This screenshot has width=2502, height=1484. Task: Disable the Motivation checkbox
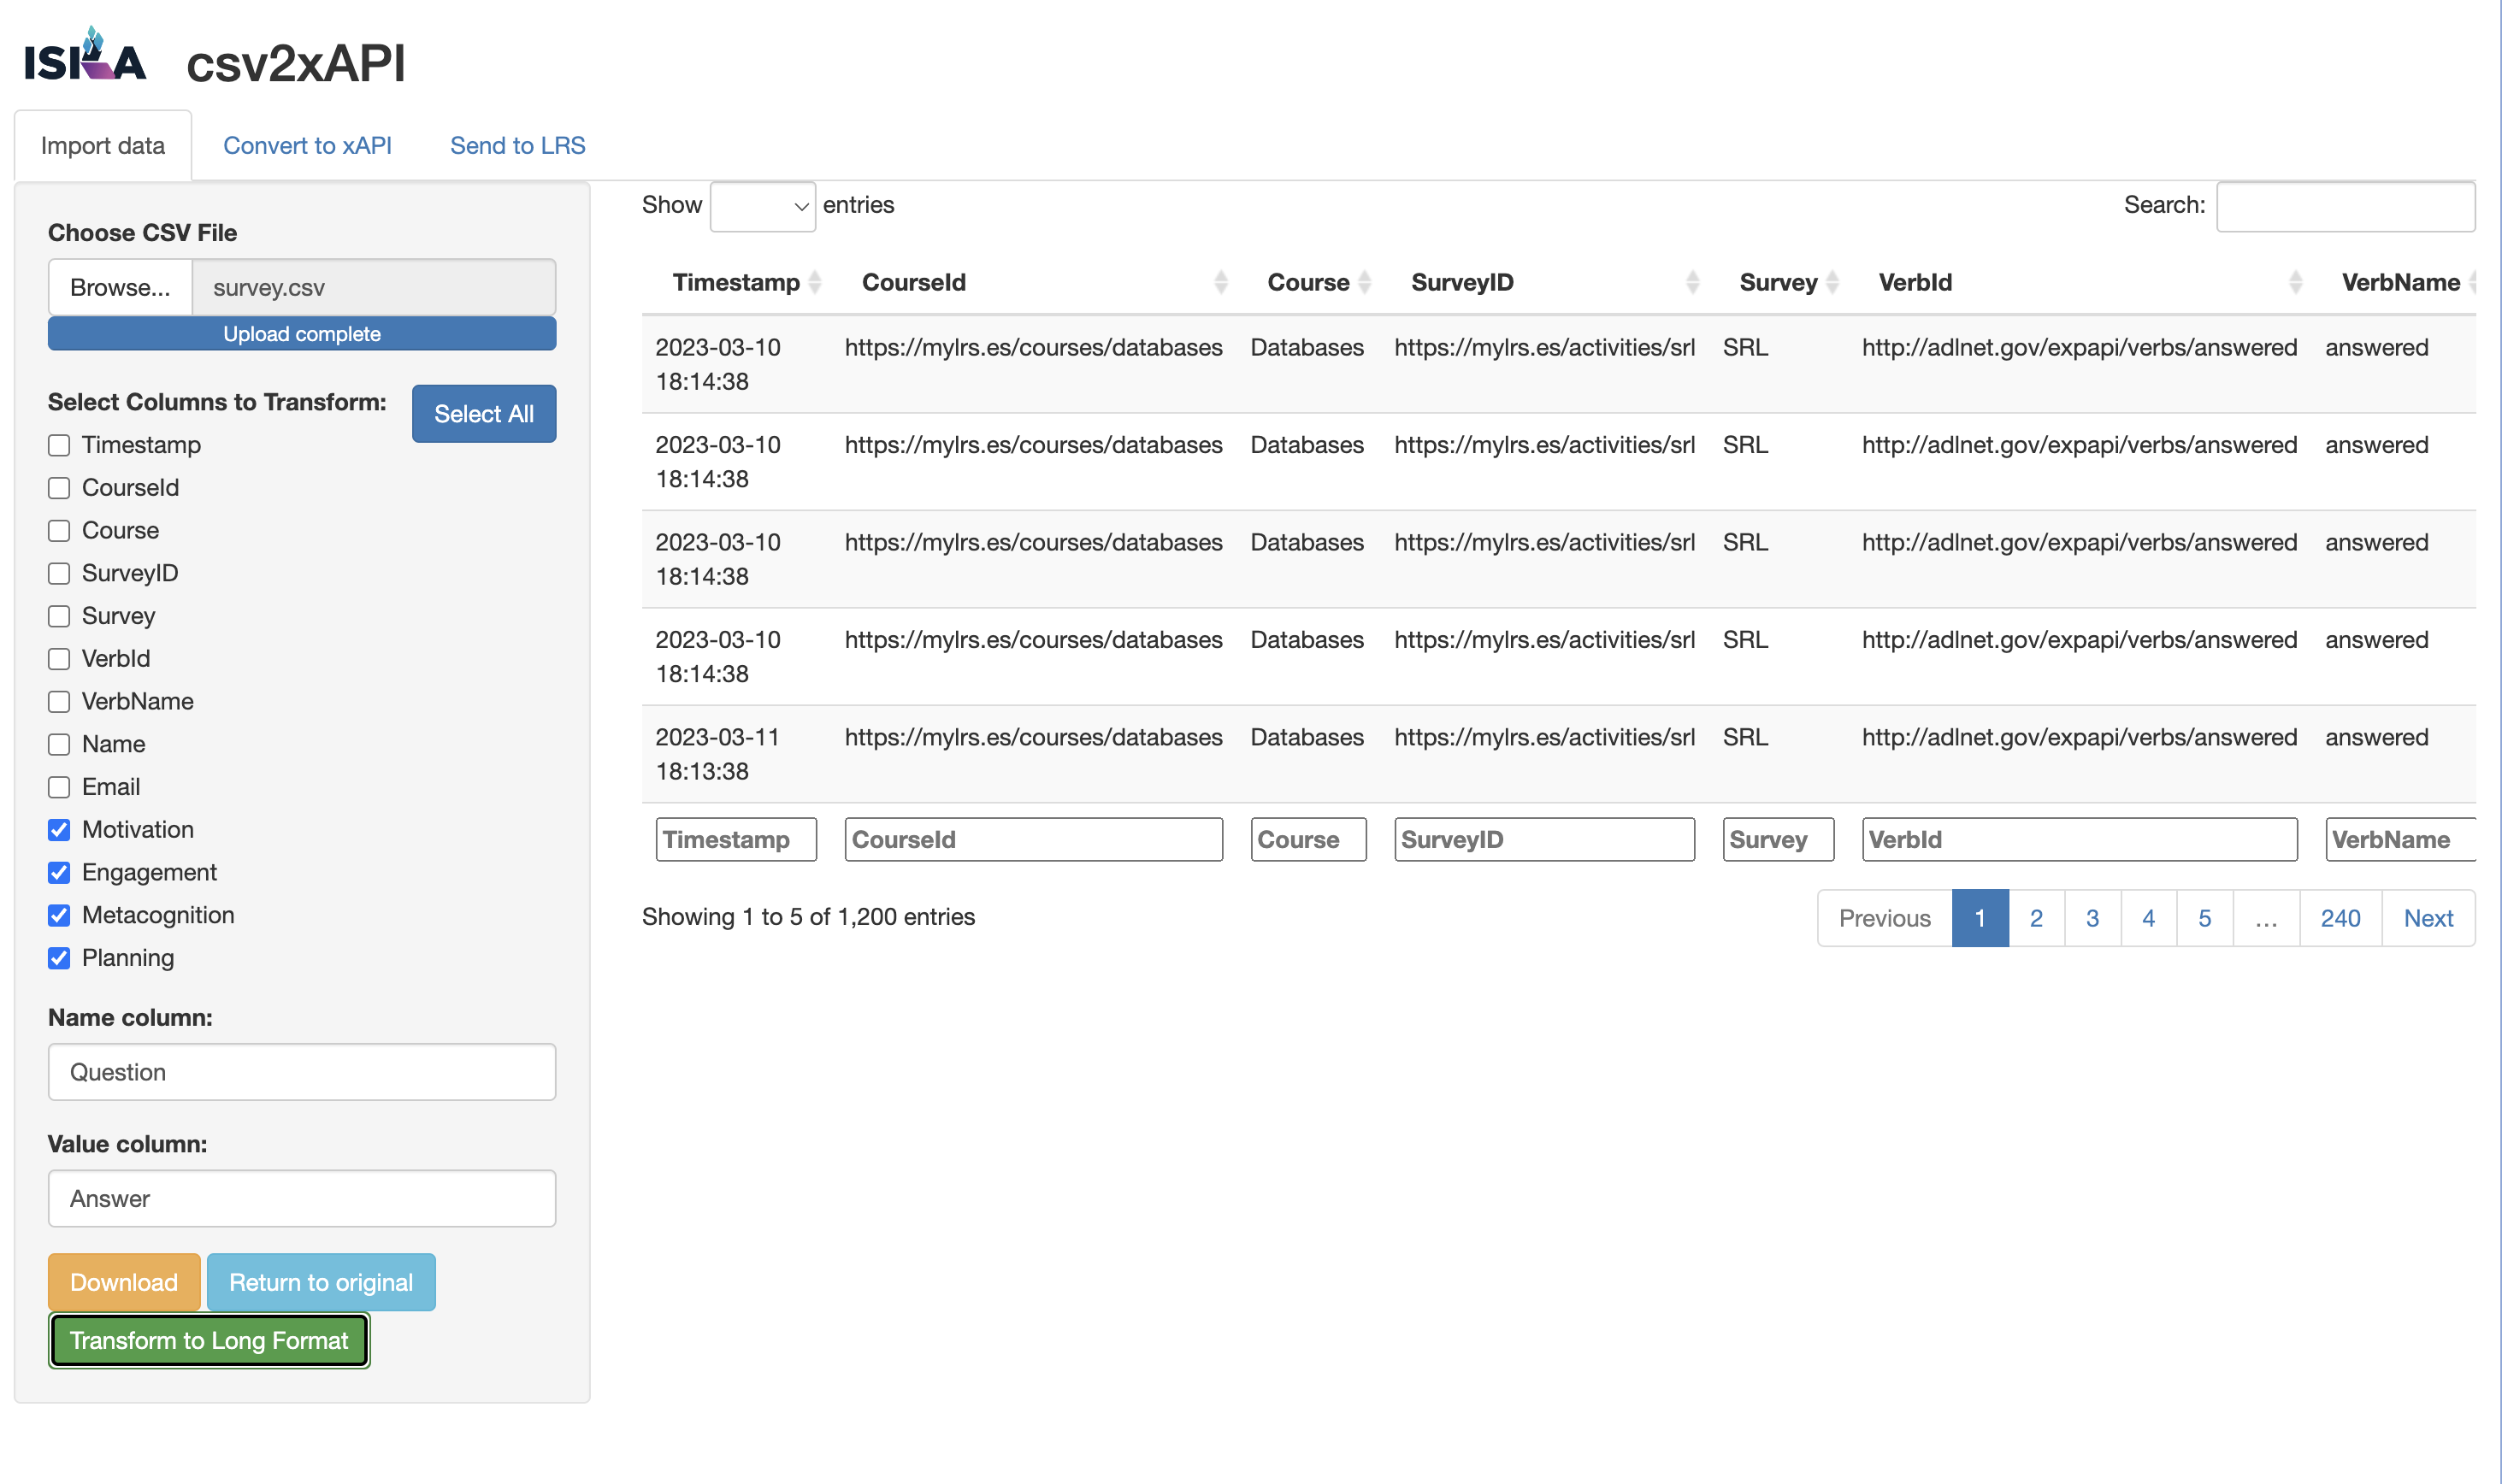coord(58,829)
